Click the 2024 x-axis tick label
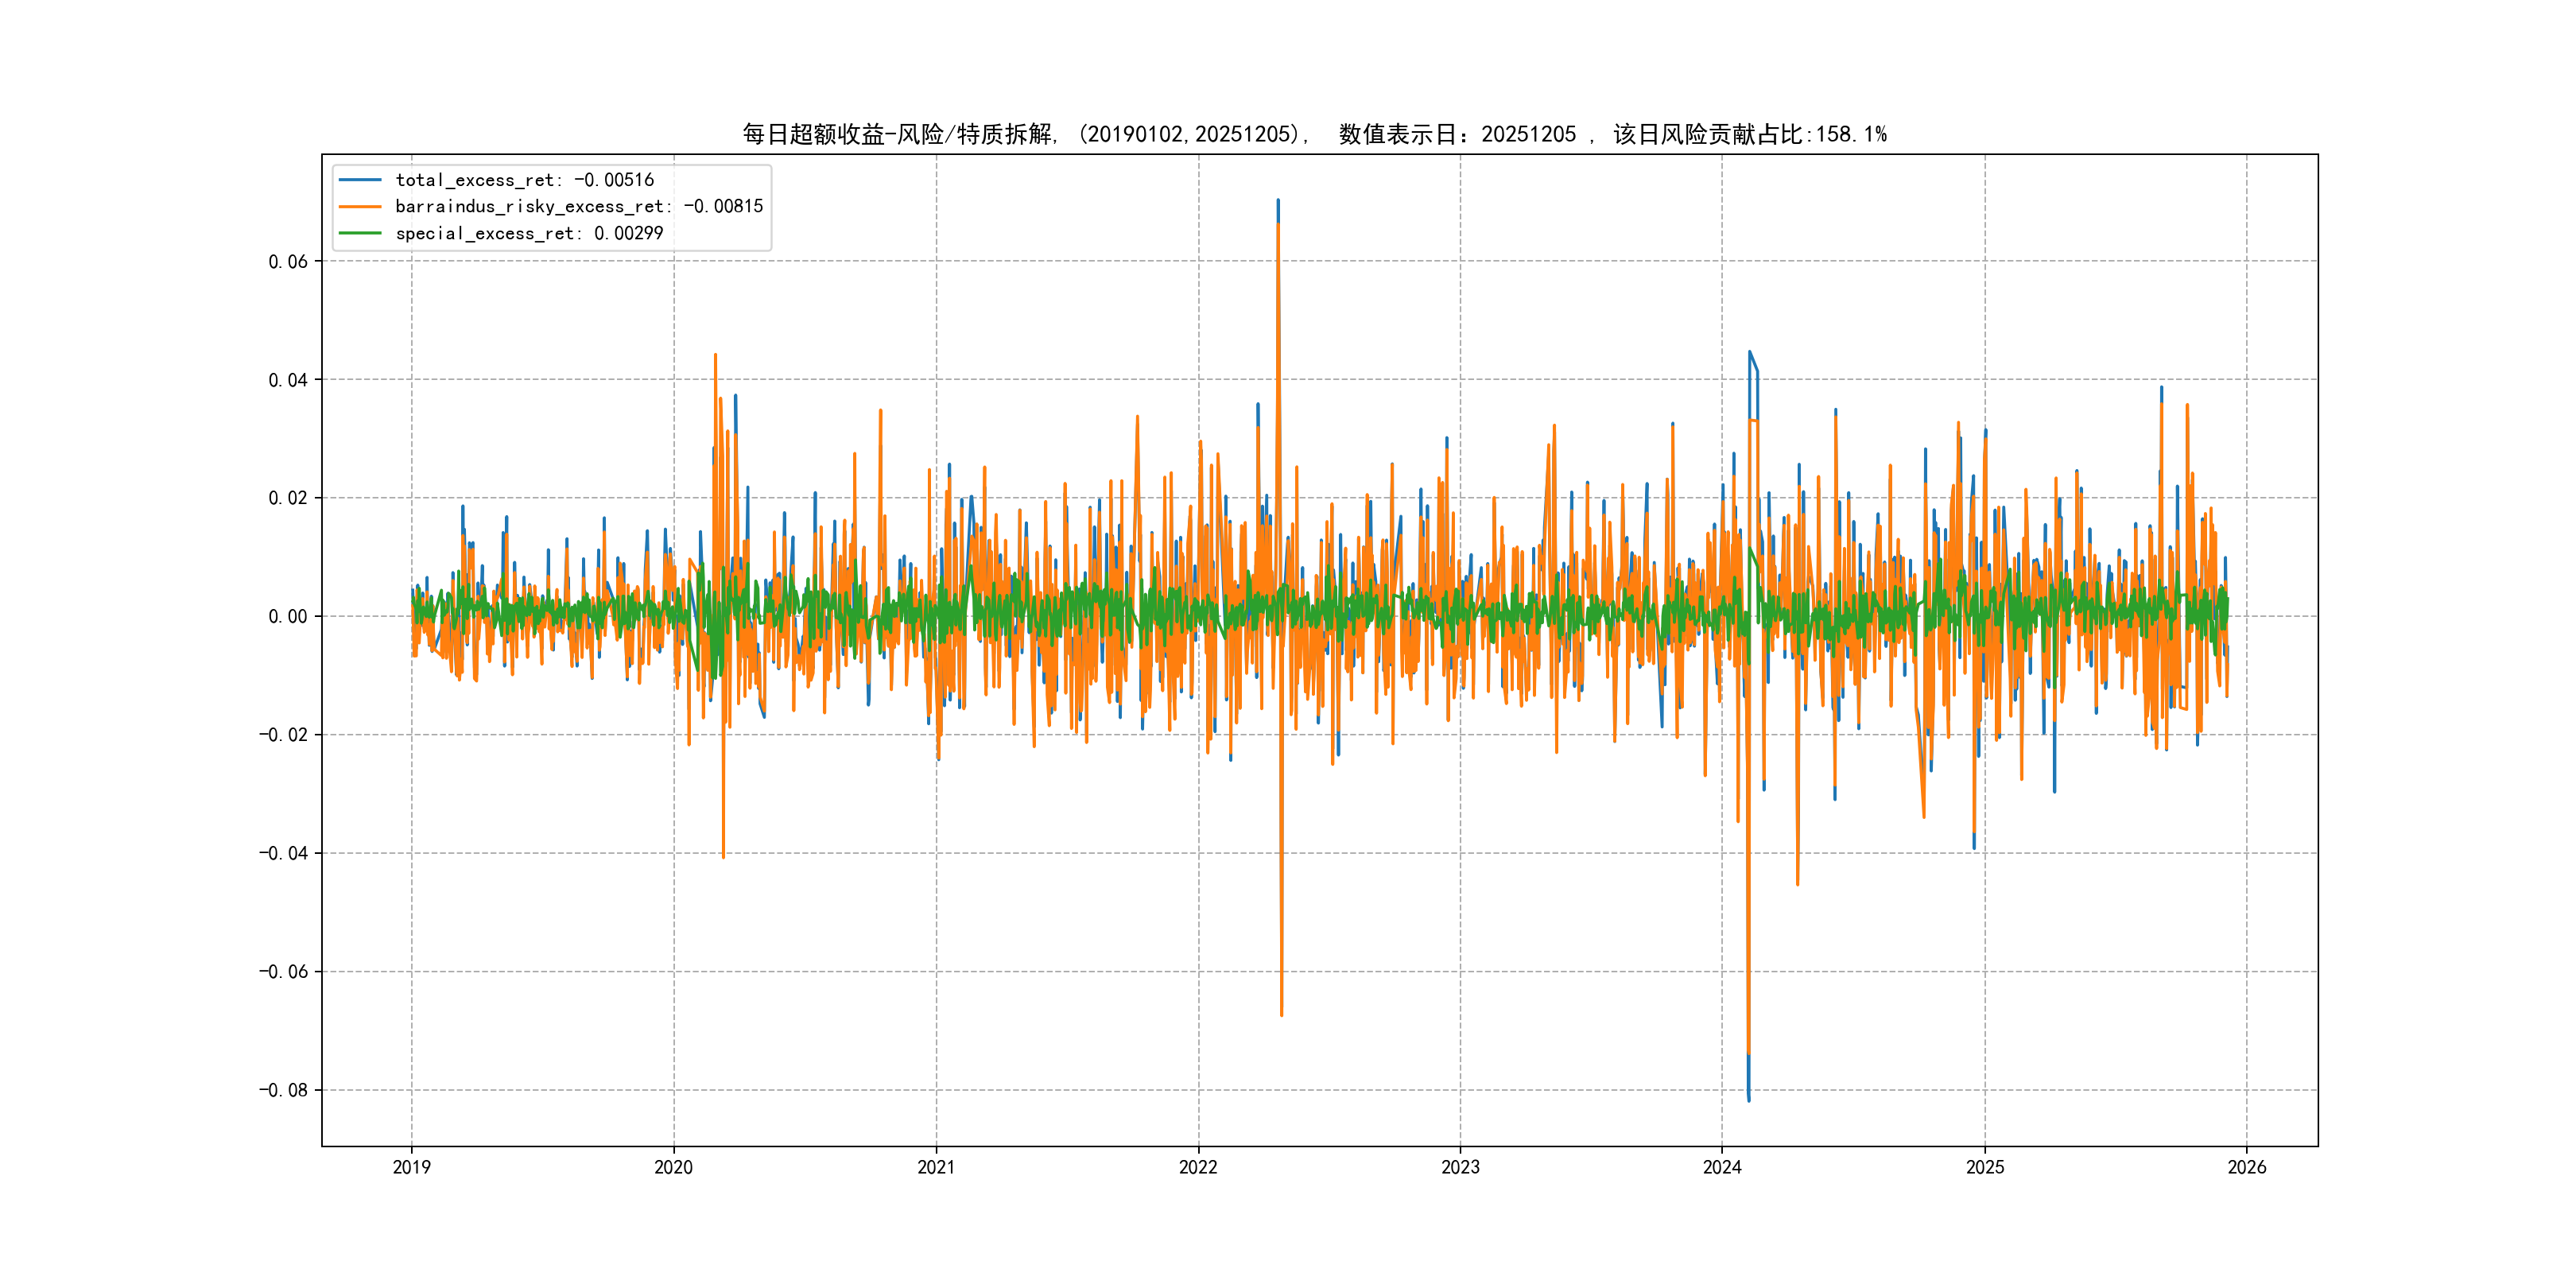The width and height of the screenshot is (2576, 1288). tap(1722, 1167)
